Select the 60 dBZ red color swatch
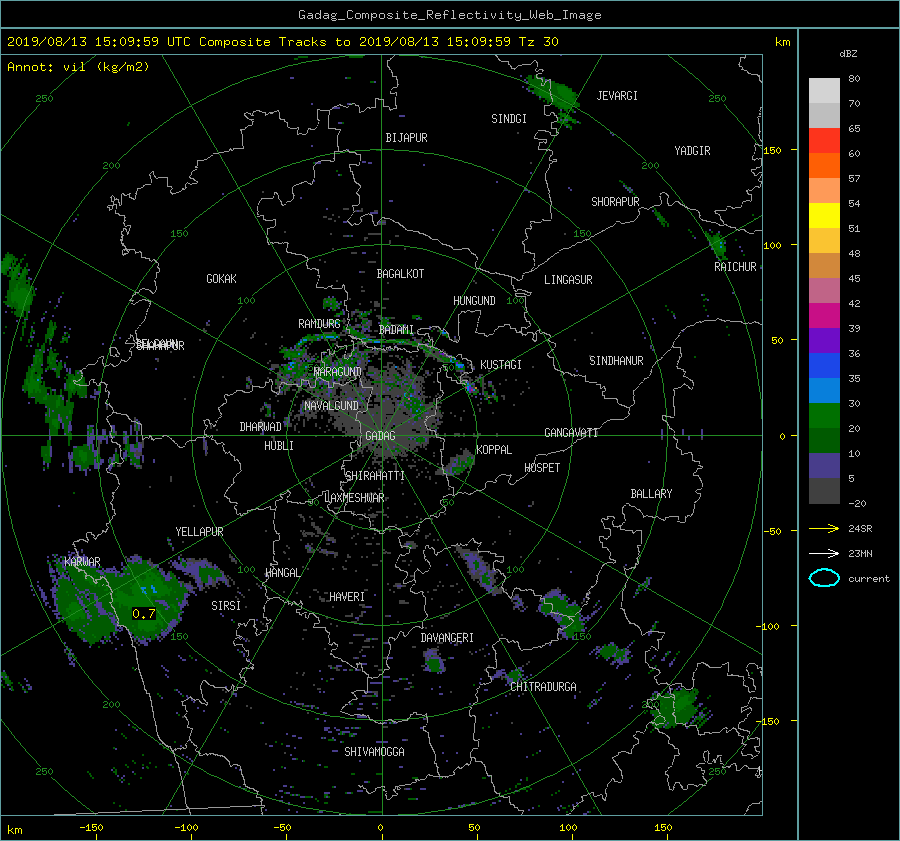 (824, 140)
